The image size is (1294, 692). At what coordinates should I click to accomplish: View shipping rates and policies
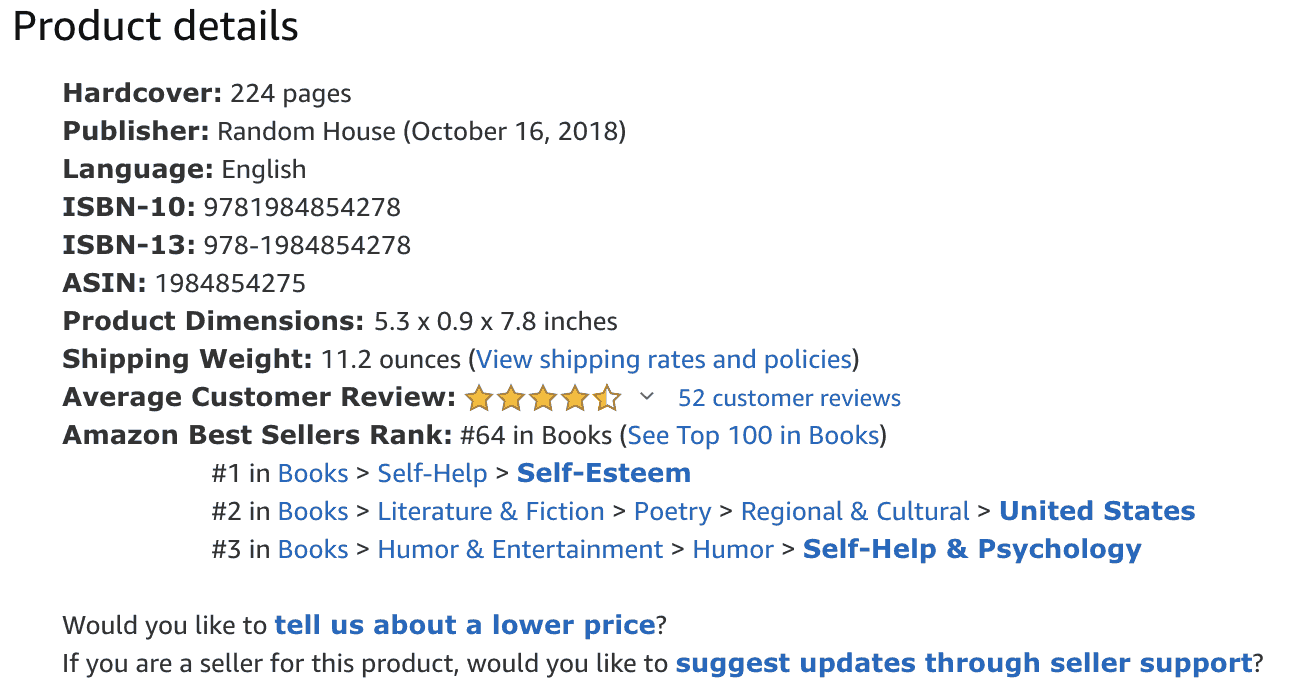click(x=663, y=359)
